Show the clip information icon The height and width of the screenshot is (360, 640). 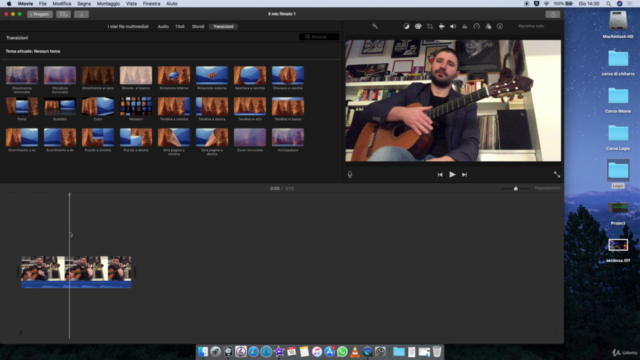point(500,26)
